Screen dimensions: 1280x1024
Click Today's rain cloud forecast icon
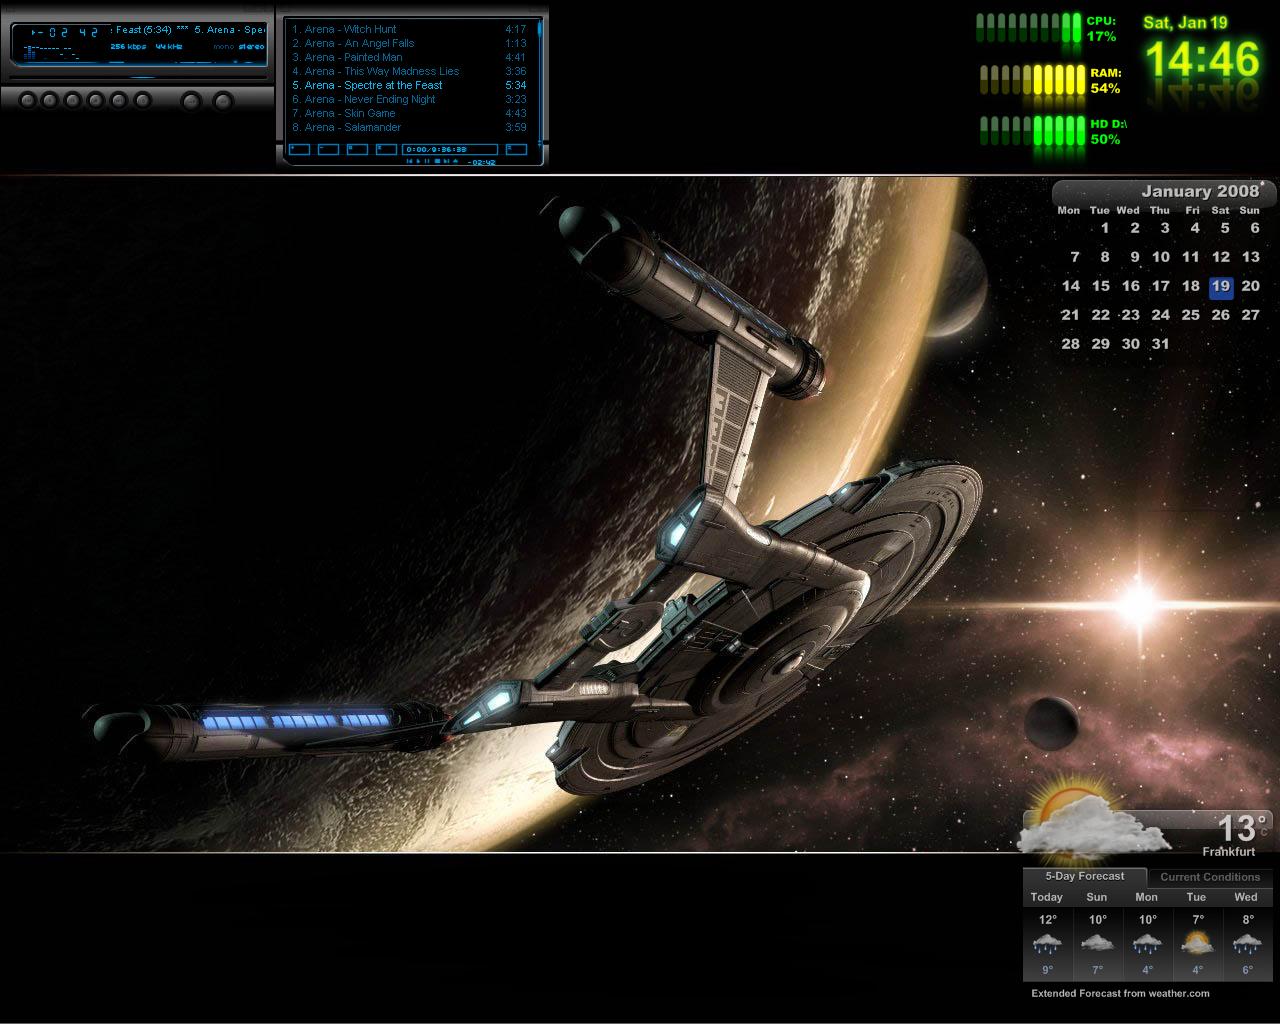point(1047,943)
